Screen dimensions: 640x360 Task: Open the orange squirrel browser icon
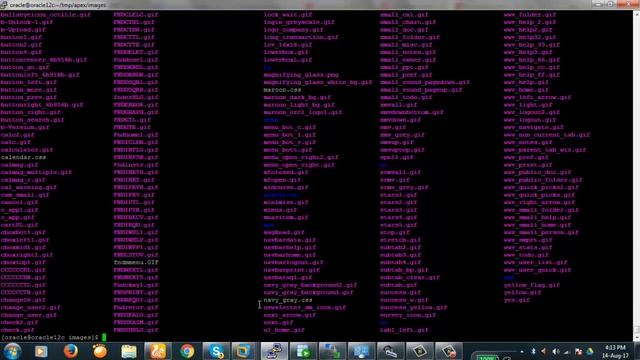pos(158,351)
